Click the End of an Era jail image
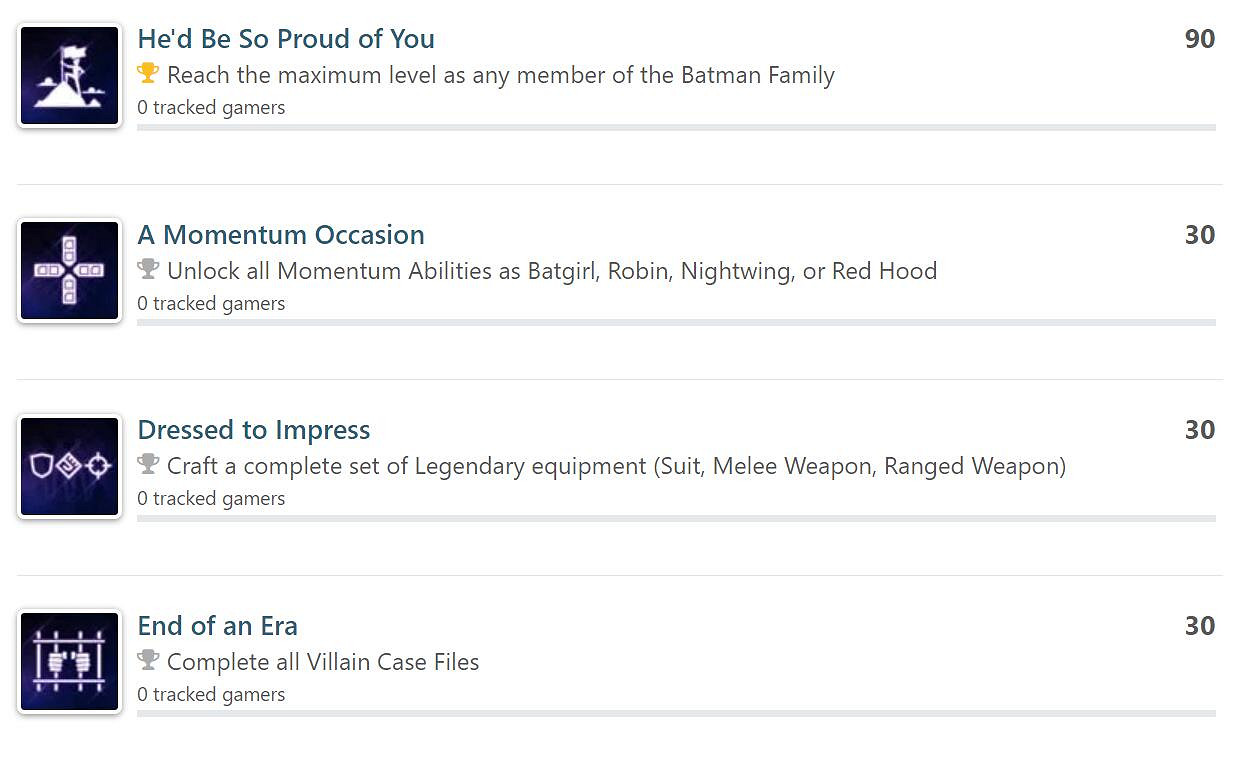 coord(69,662)
